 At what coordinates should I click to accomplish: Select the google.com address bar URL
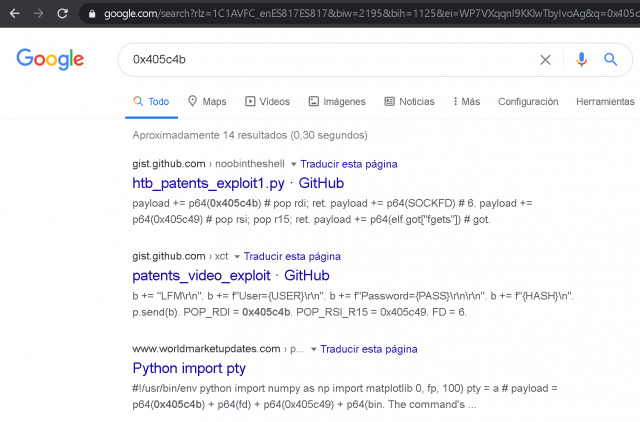(371, 13)
